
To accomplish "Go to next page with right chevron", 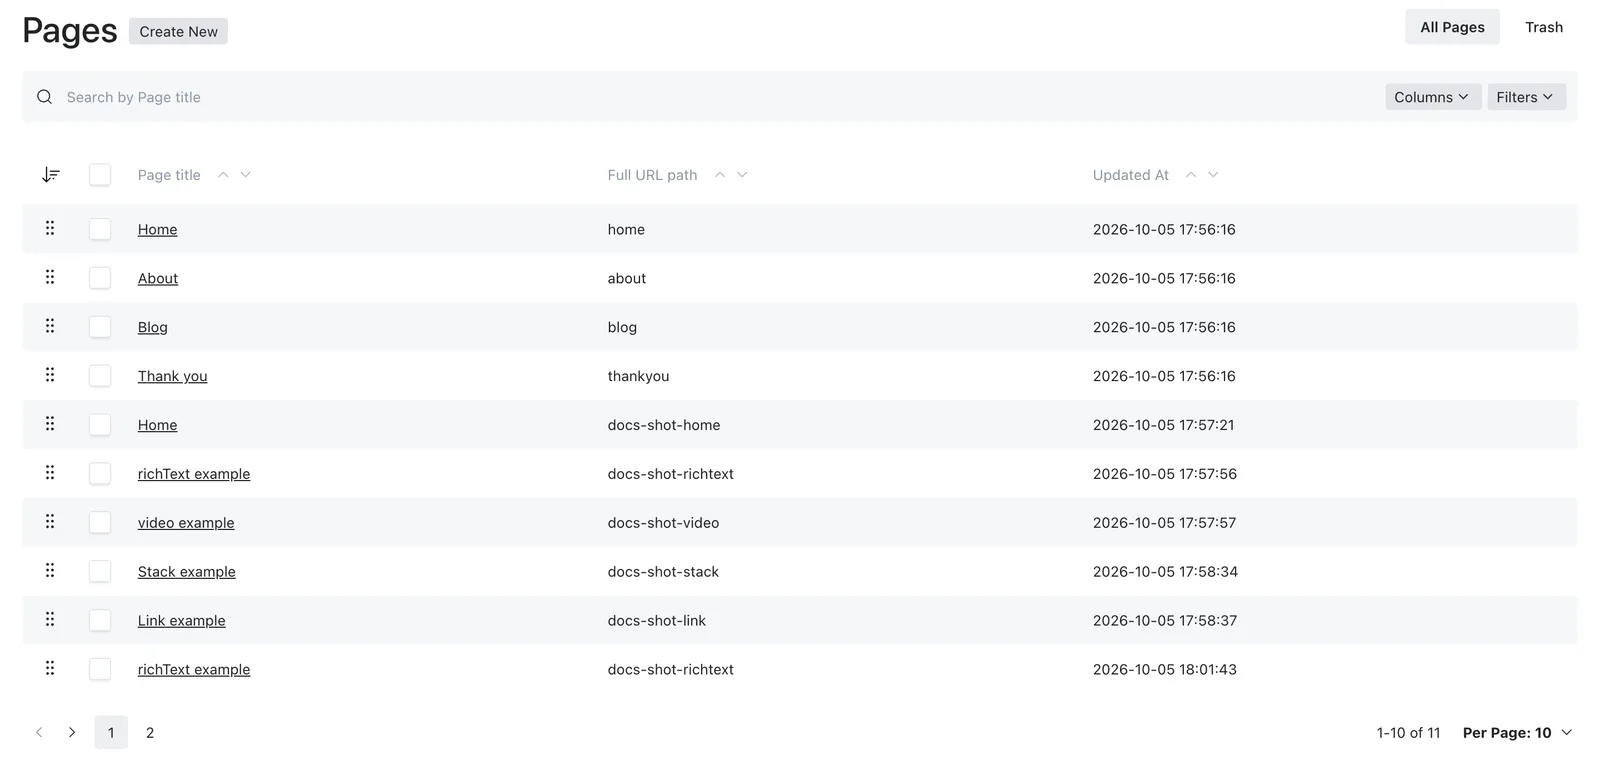I will (72, 733).
